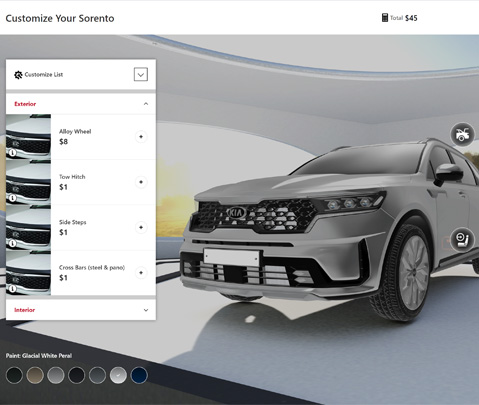This screenshot has height=405, width=479.
Task: Select the Exterior section header
Action: coord(81,104)
